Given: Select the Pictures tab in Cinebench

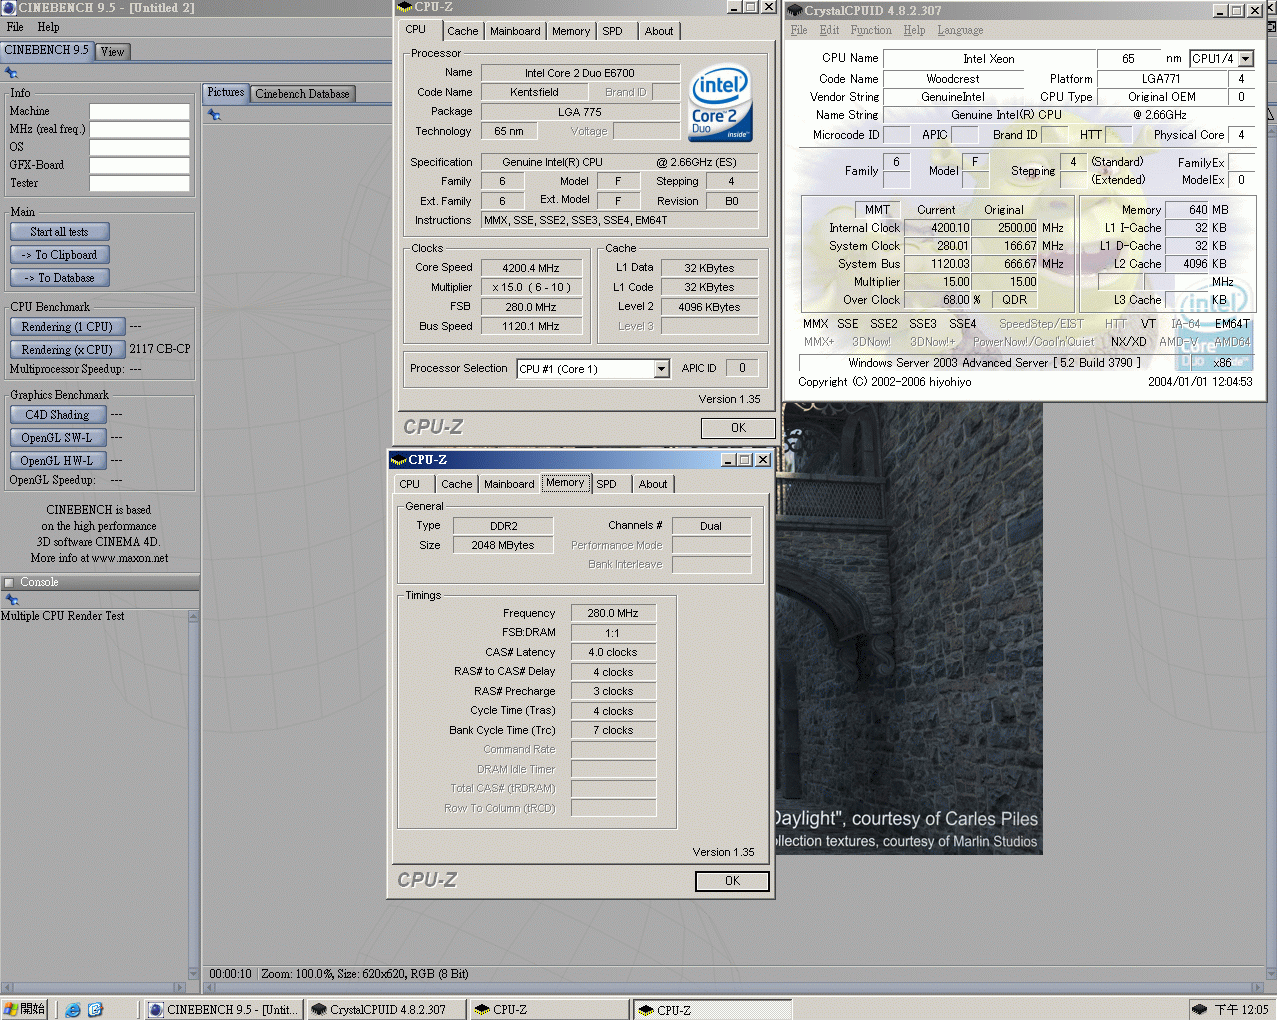Looking at the screenshot, I should [x=226, y=92].
